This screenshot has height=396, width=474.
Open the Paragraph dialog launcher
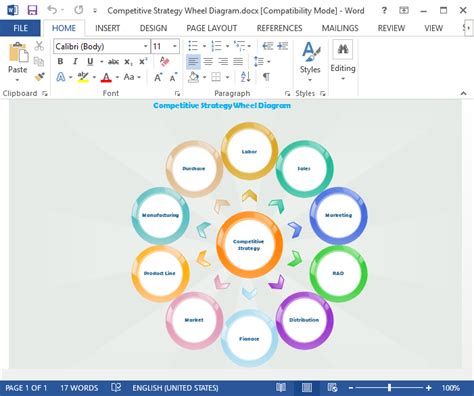pos(287,94)
